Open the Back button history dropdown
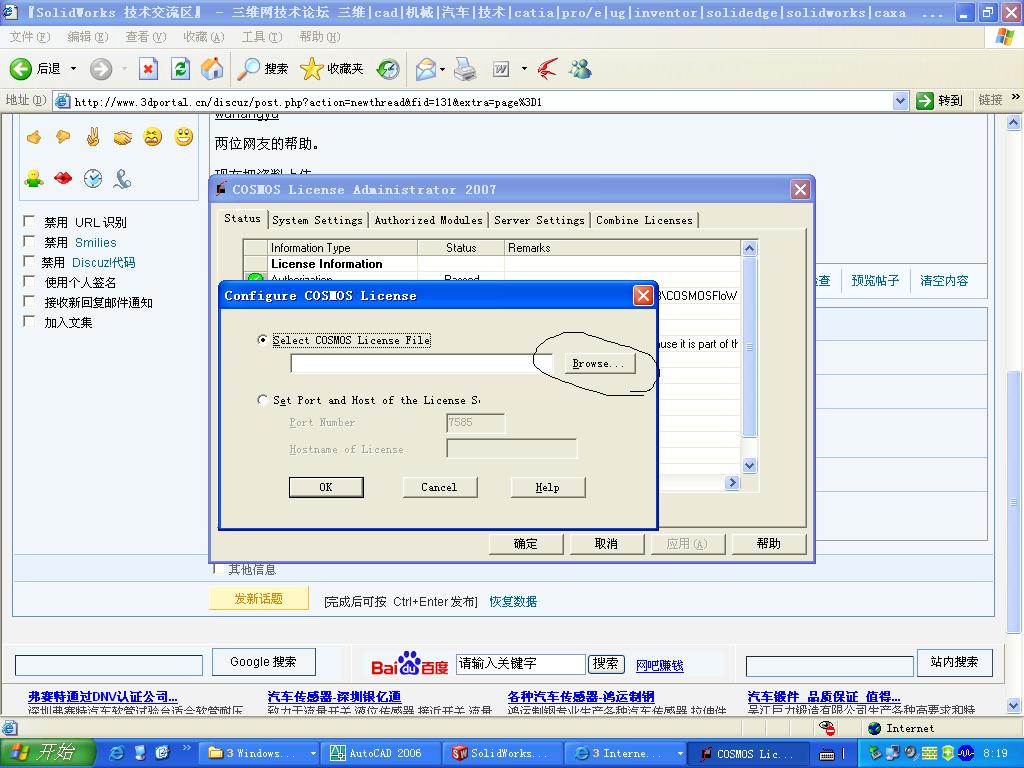 point(73,69)
